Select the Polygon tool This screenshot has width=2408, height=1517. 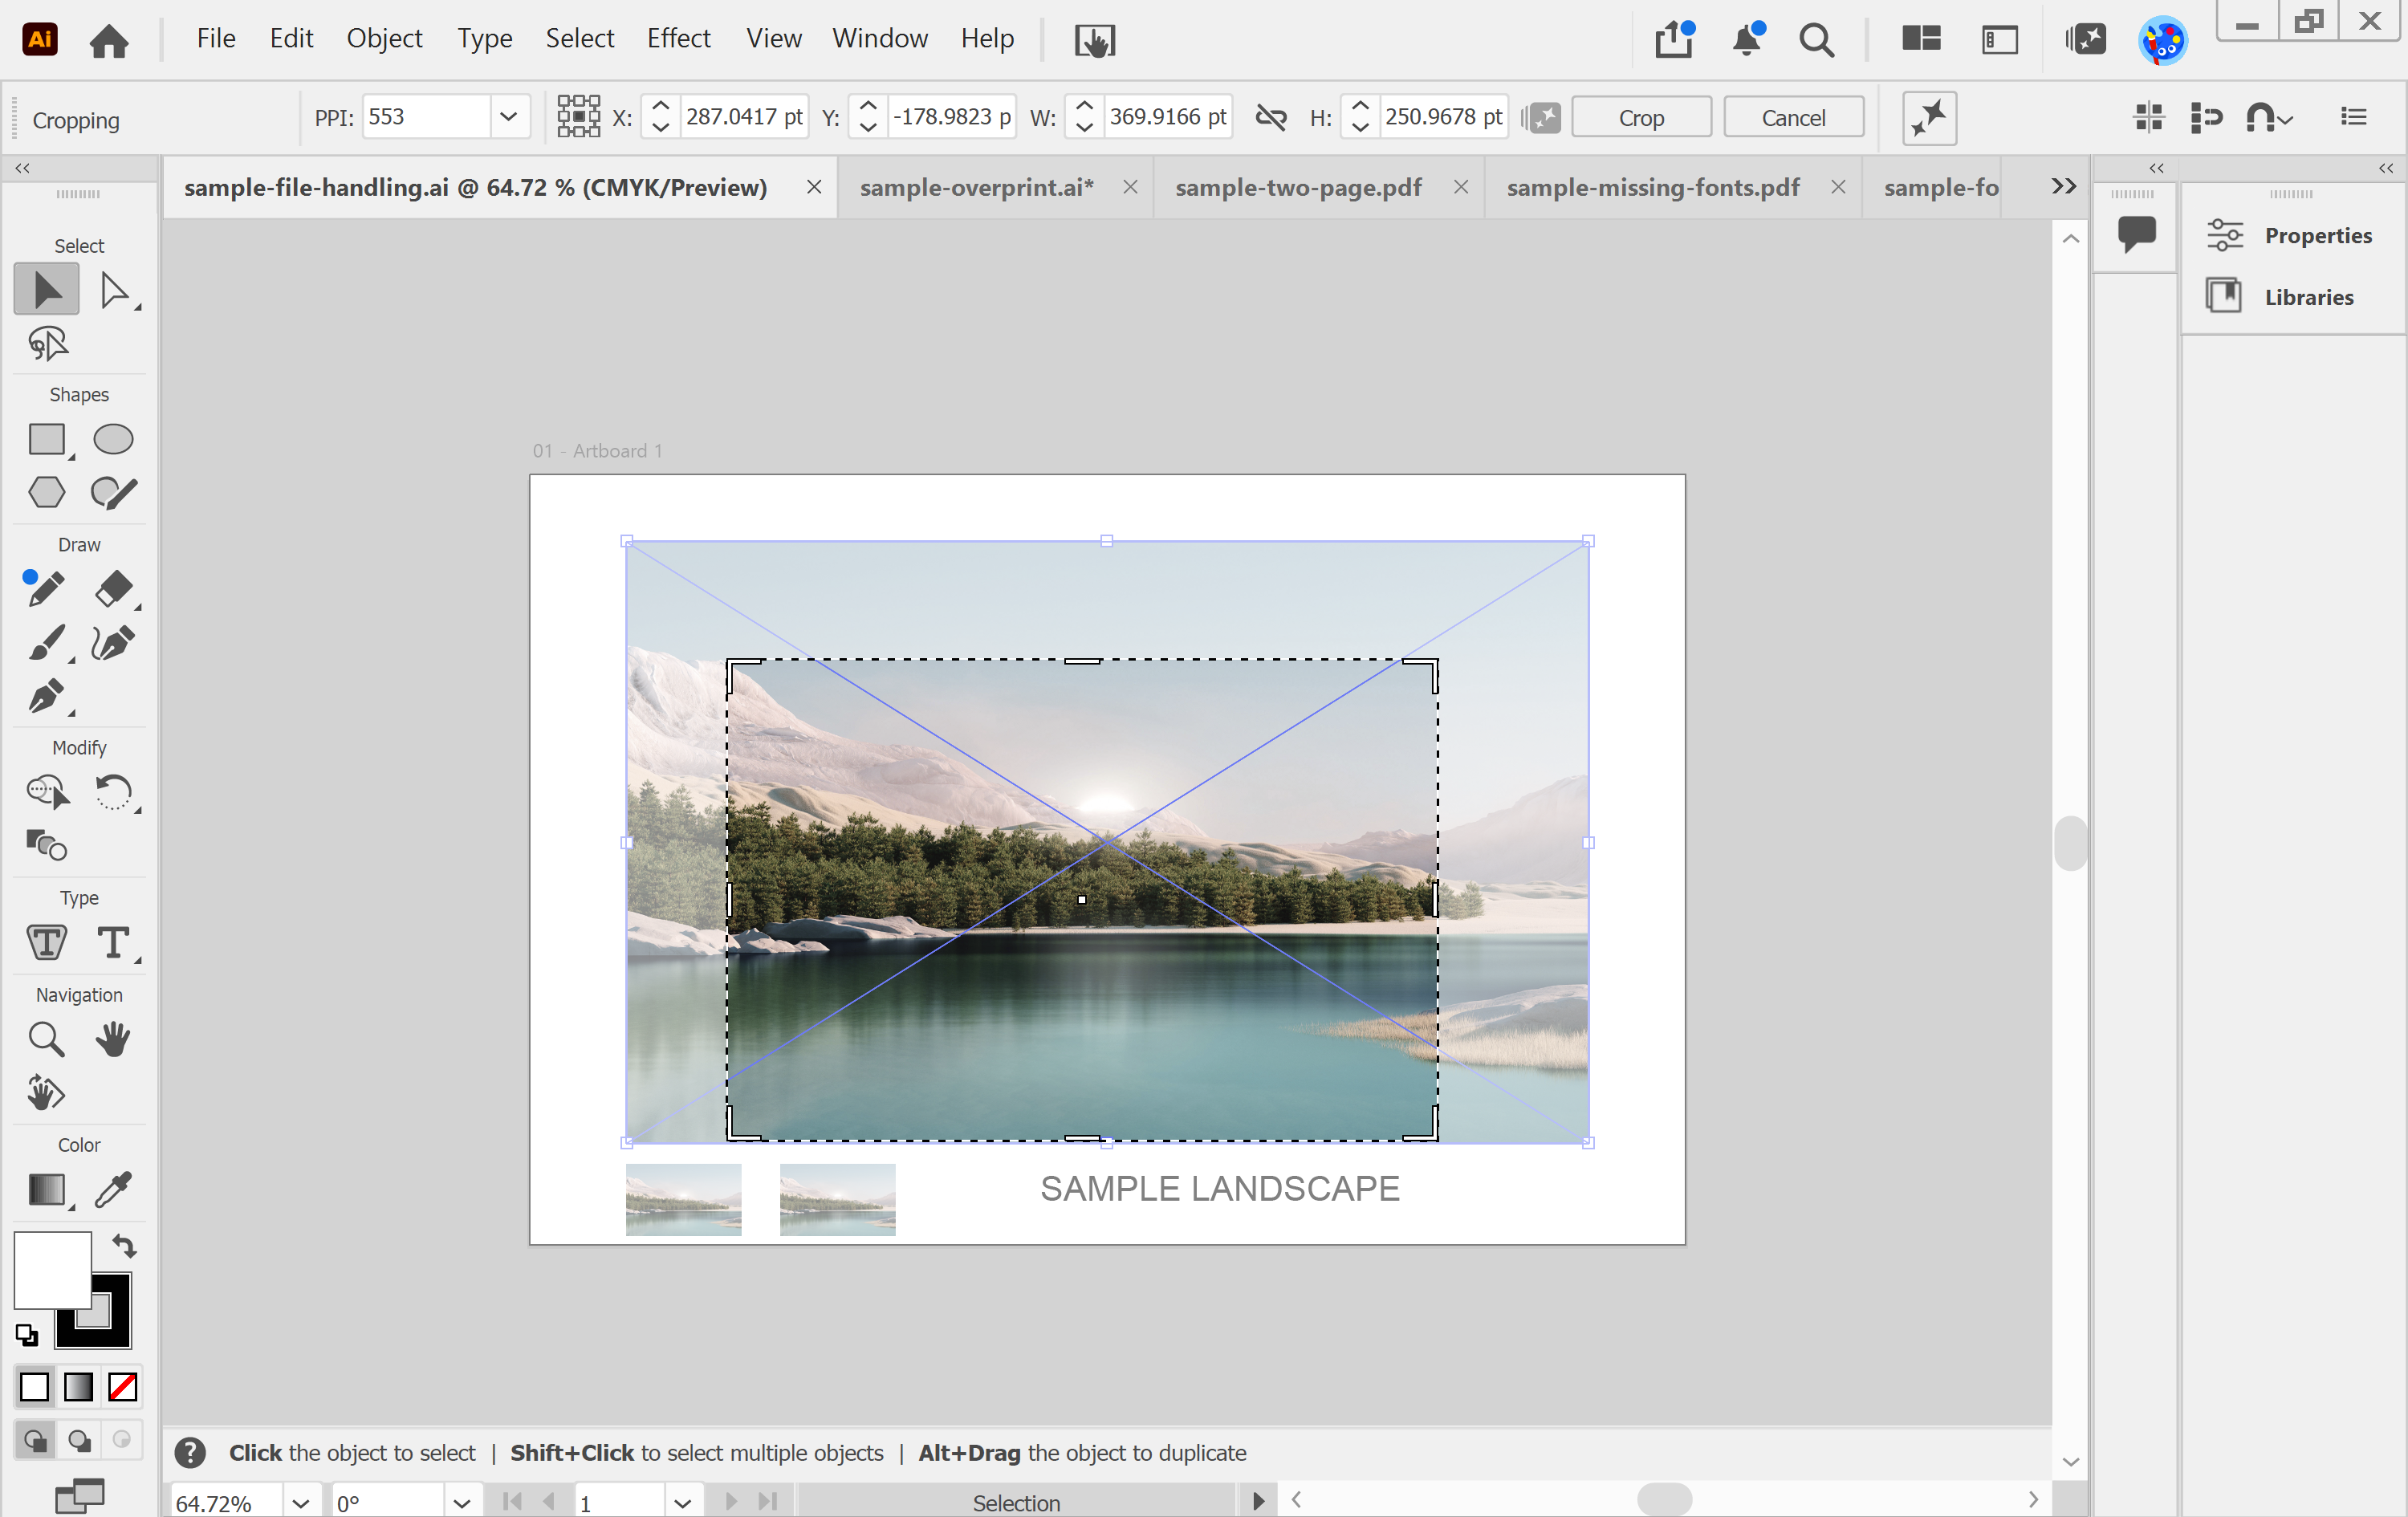point(47,492)
